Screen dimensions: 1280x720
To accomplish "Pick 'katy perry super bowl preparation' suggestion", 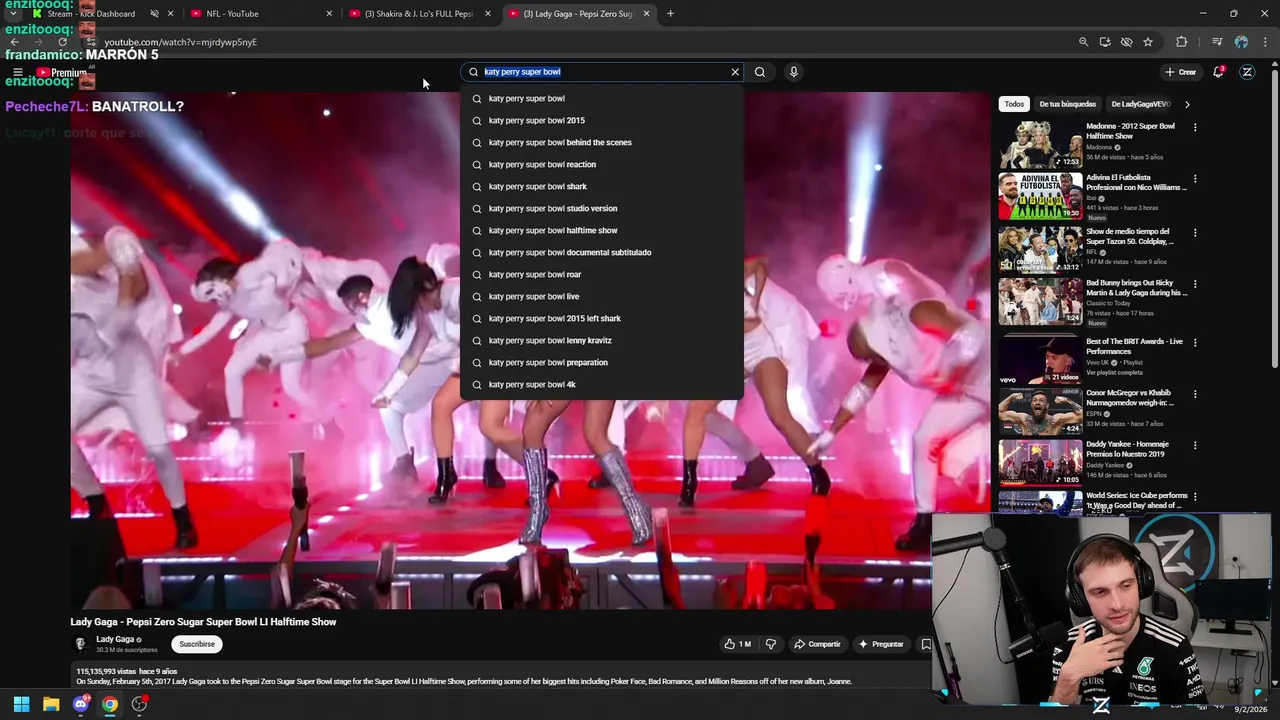I will point(601,362).
